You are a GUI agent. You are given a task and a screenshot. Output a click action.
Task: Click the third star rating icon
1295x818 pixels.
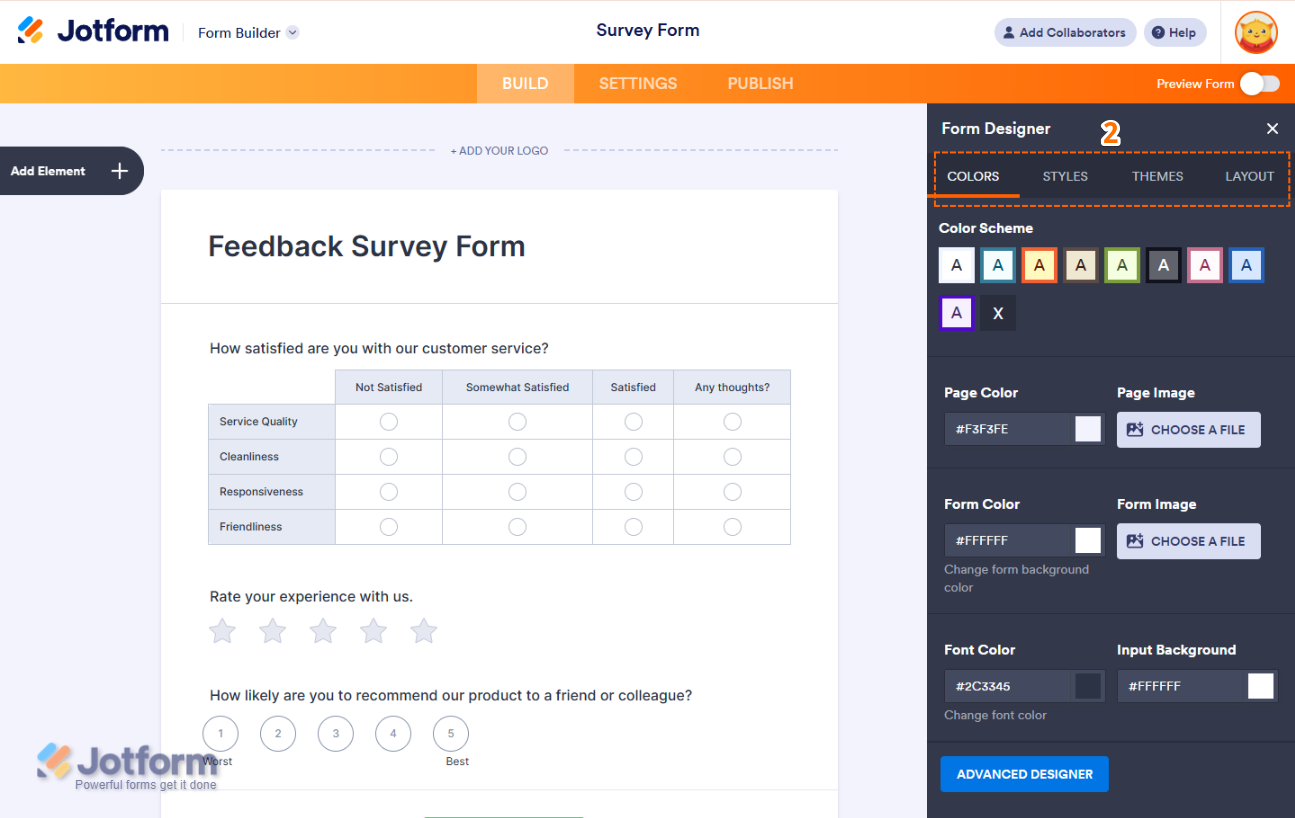pos(323,631)
